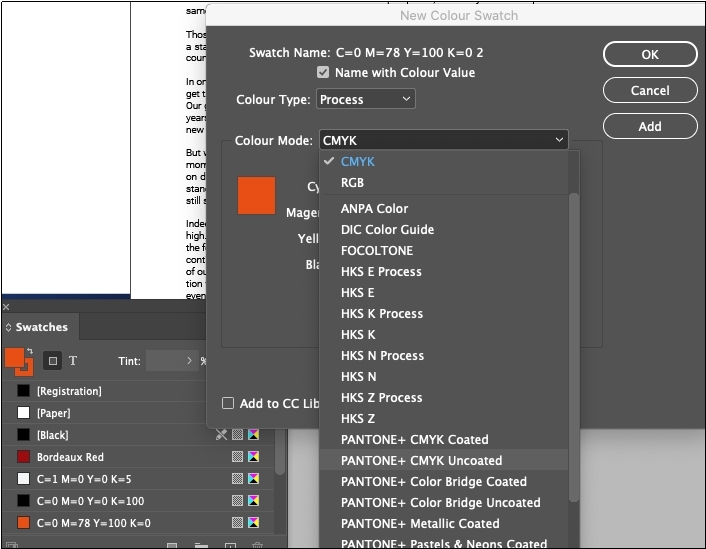
Task: Click CMYK mode icon on [Black] row
Action: coord(253,435)
